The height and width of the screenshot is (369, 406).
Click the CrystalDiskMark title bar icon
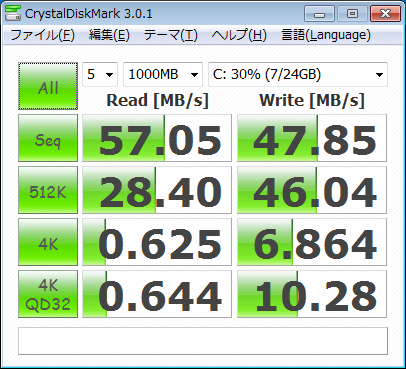coord(13,13)
